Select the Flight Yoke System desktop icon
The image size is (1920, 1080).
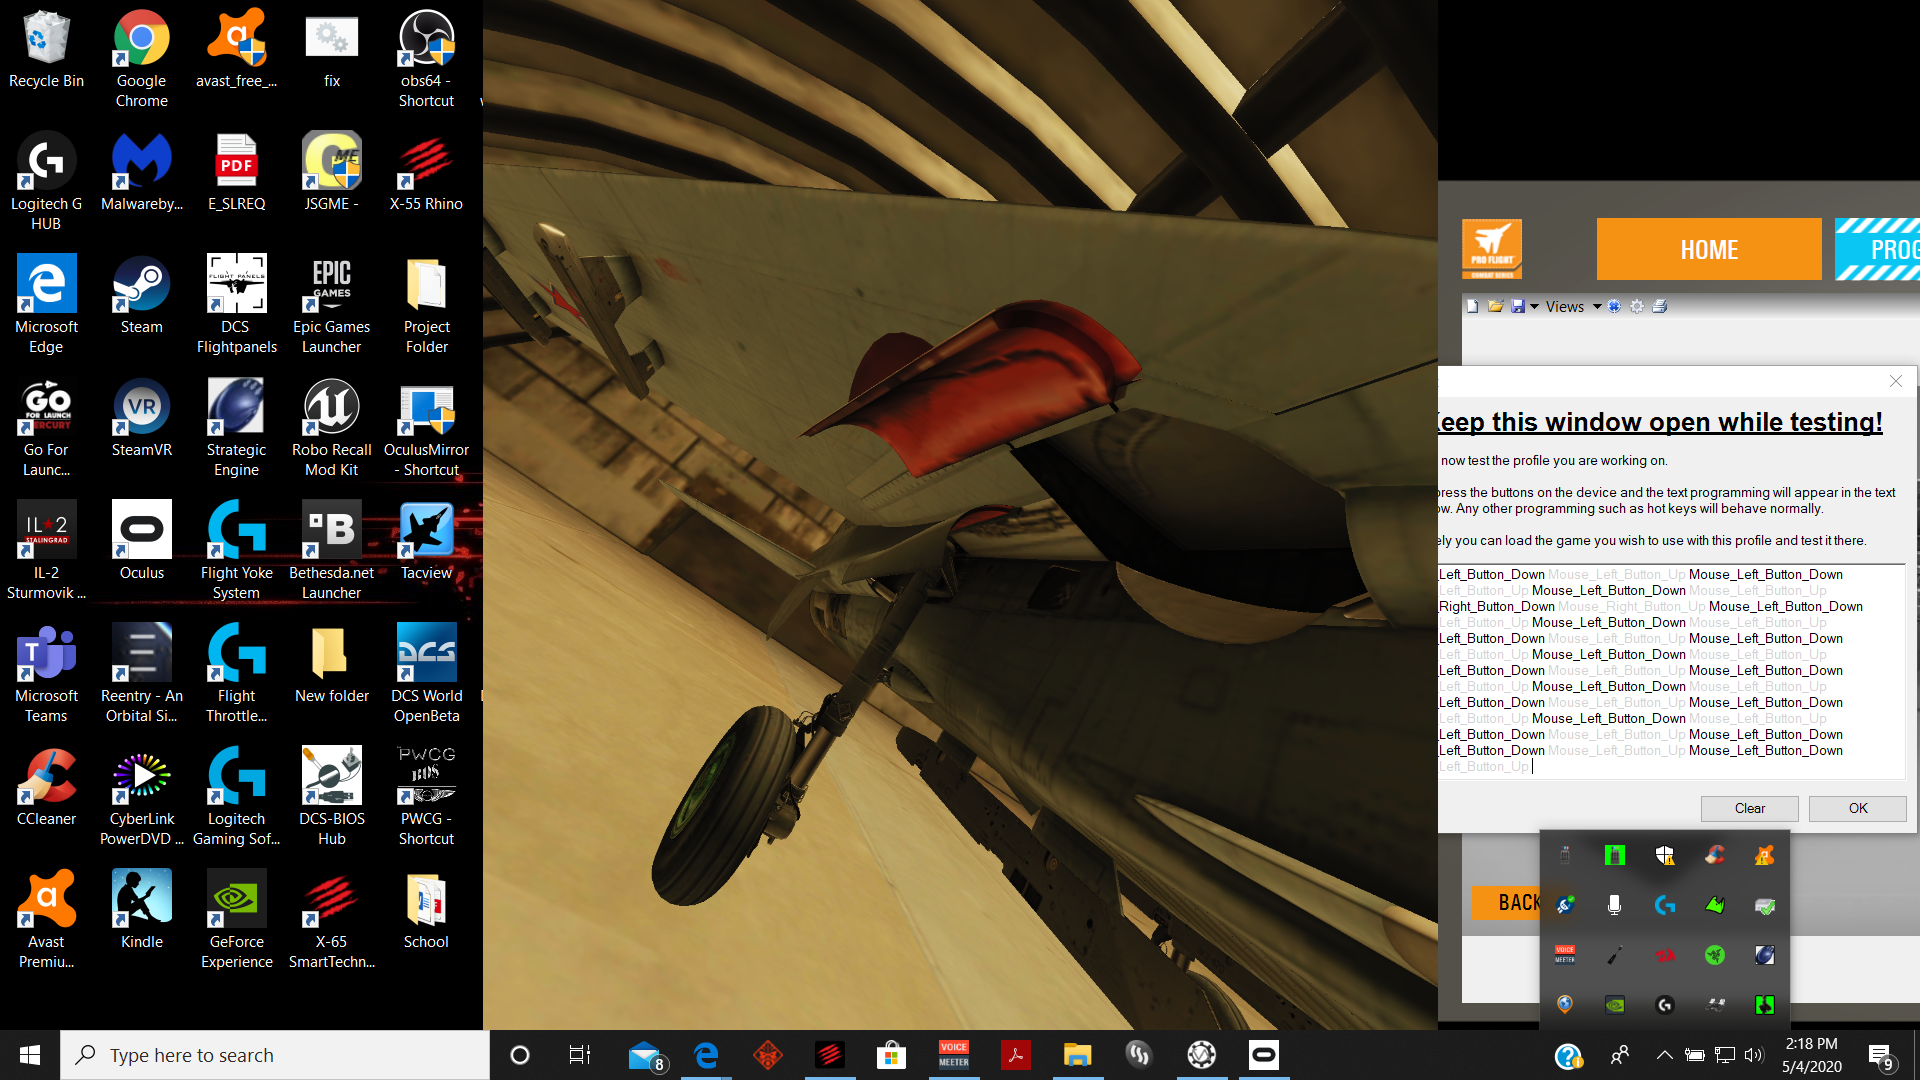[237, 550]
